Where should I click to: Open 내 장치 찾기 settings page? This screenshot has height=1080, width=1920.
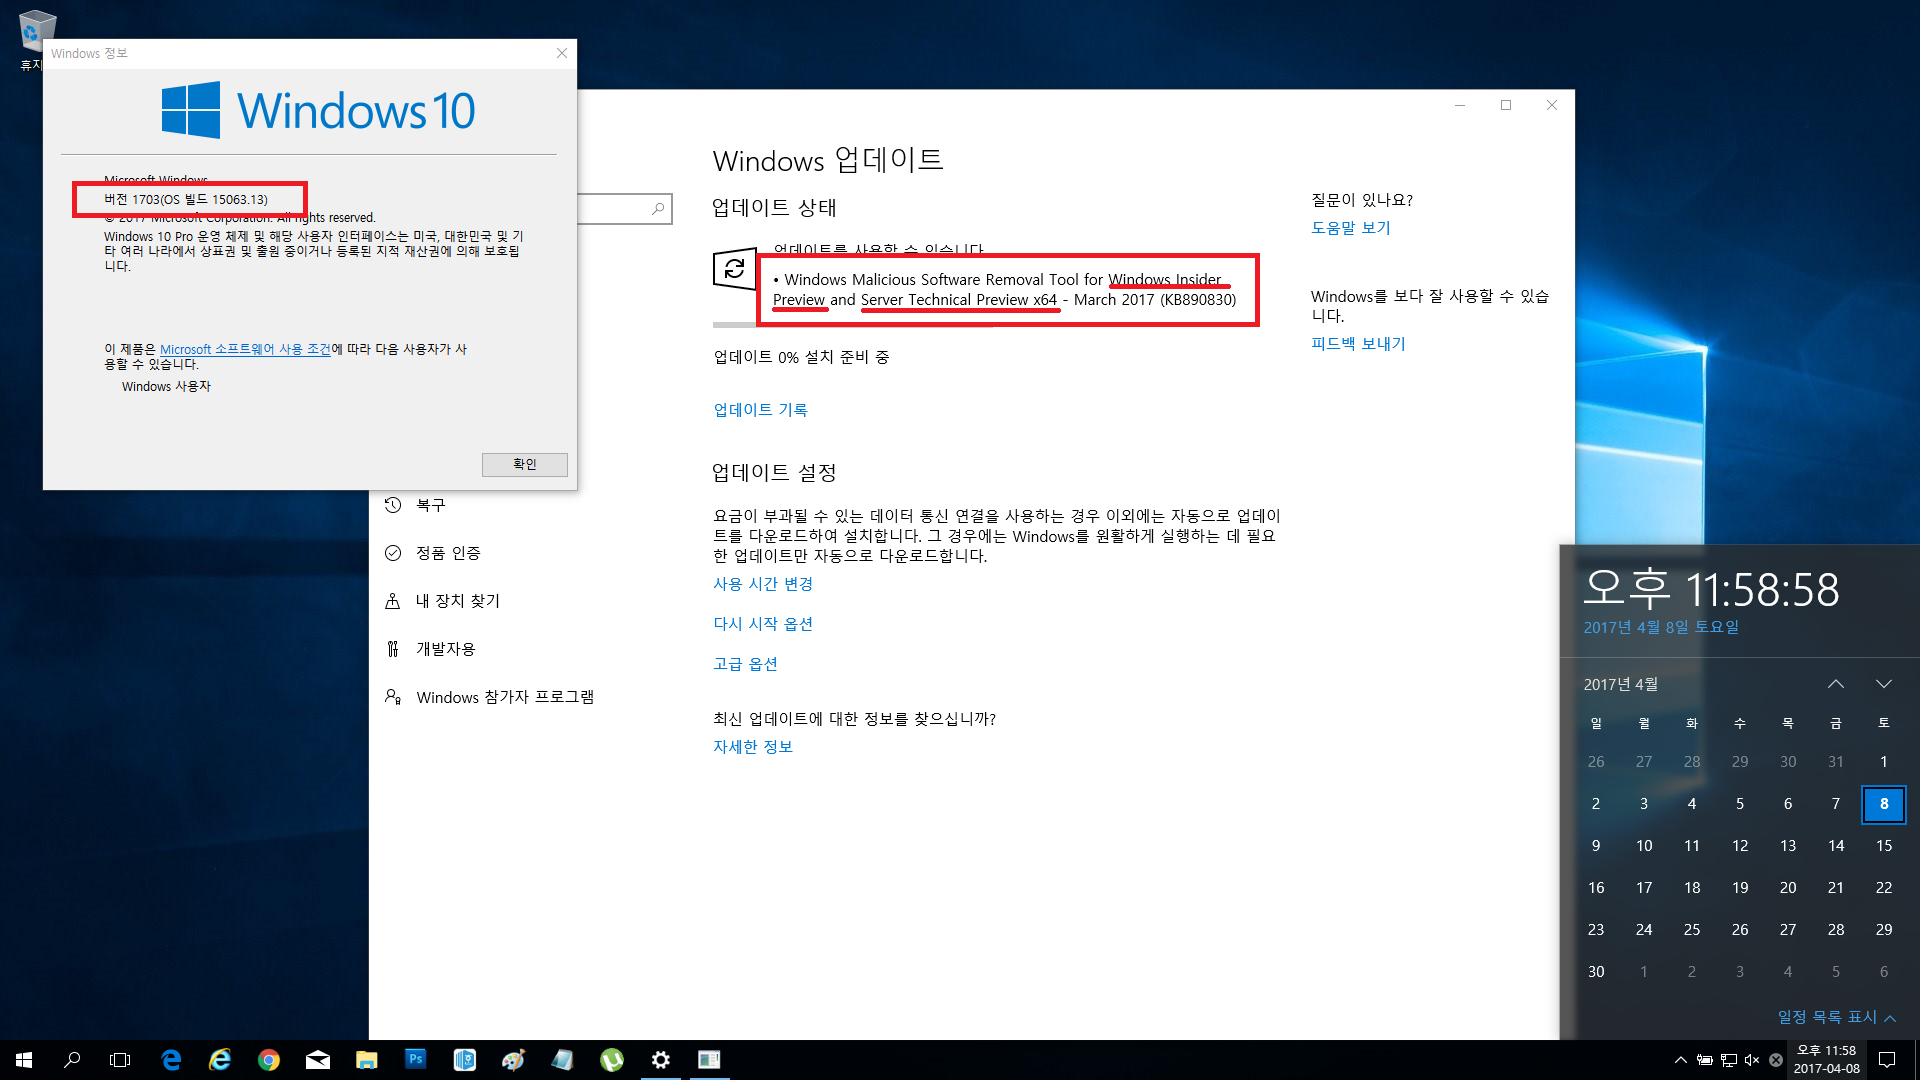pyautogui.click(x=457, y=601)
